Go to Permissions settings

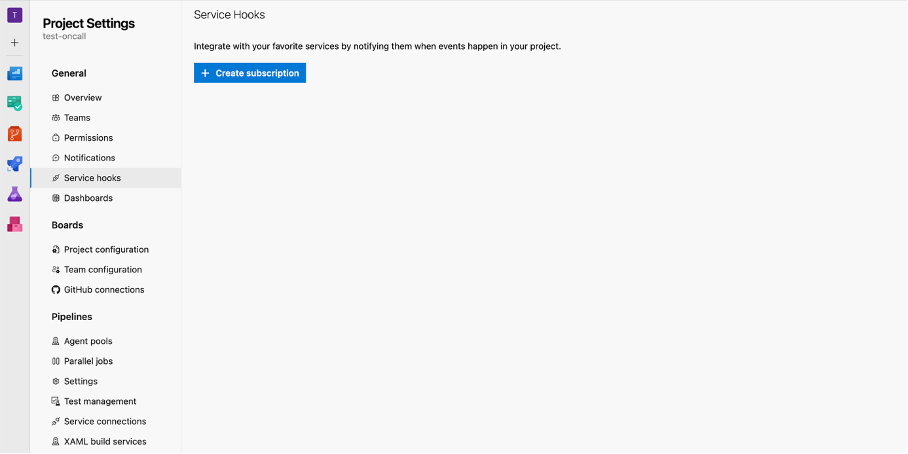click(x=88, y=138)
